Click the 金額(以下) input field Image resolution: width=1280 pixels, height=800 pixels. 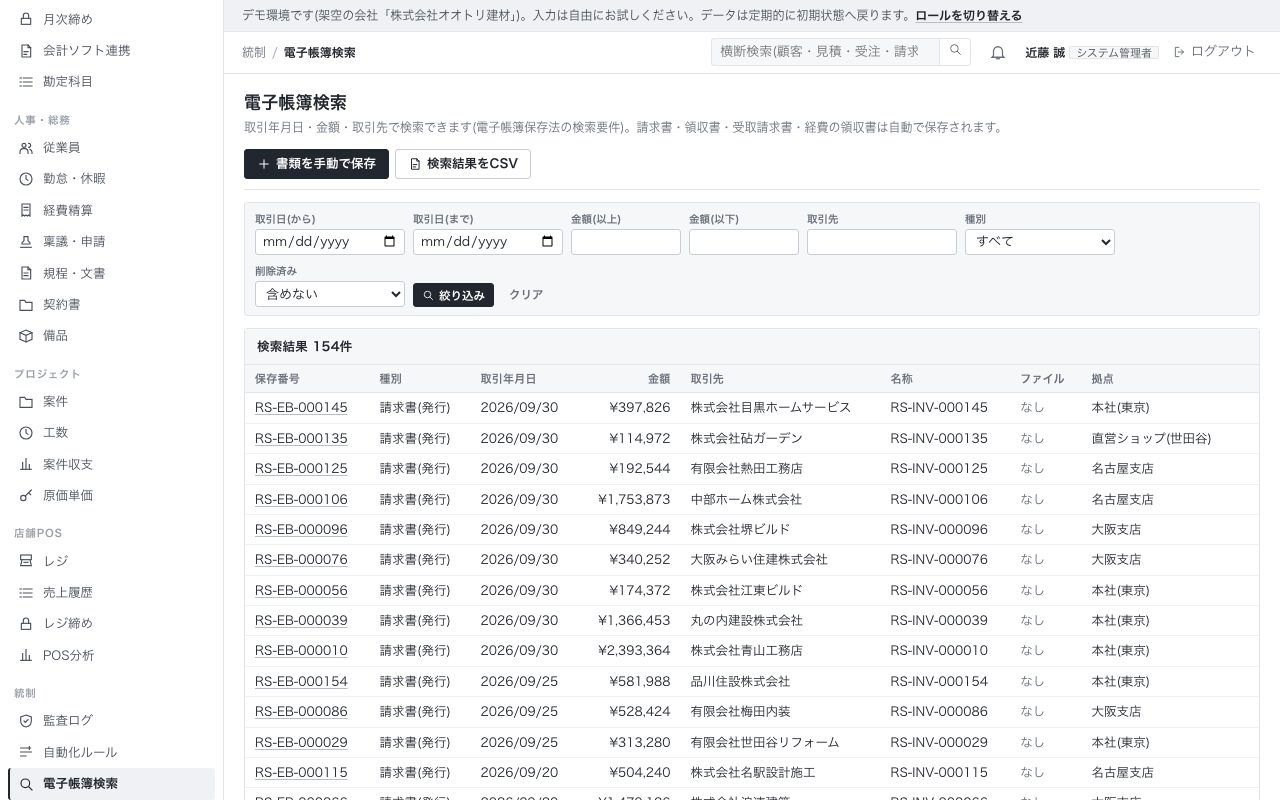(744, 241)
